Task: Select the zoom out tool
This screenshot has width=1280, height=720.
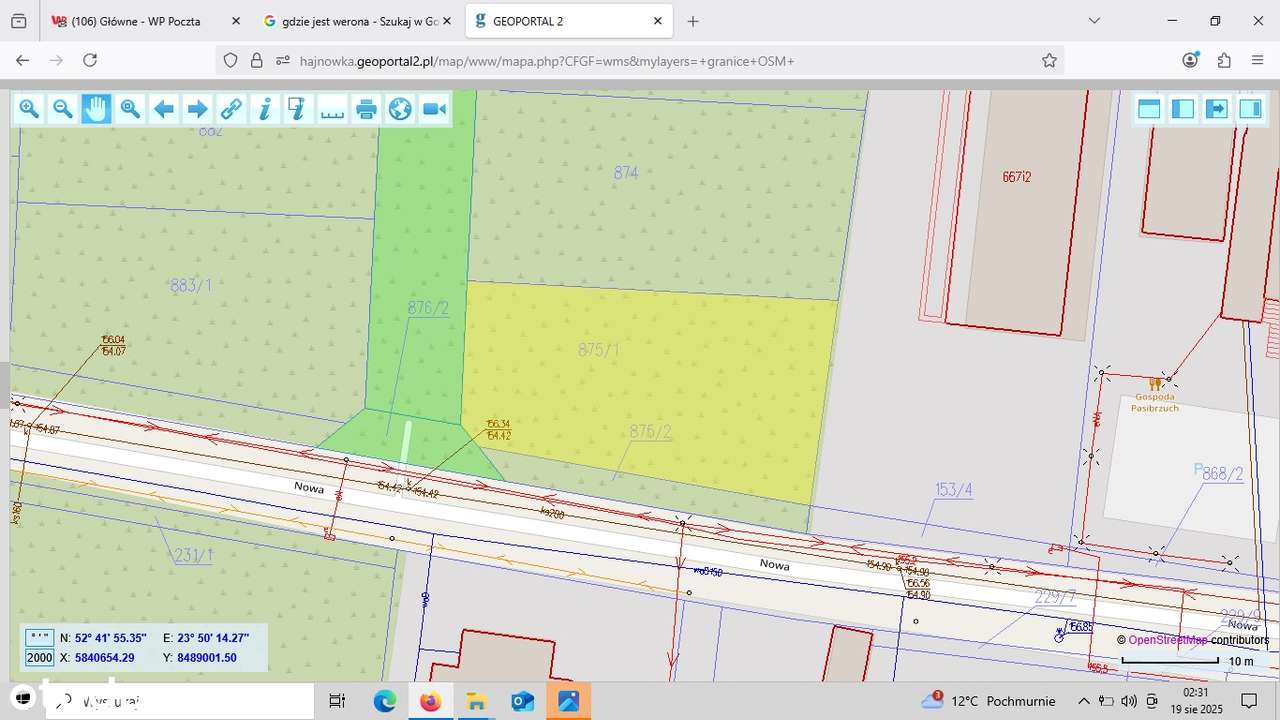Action: (62, 109)
